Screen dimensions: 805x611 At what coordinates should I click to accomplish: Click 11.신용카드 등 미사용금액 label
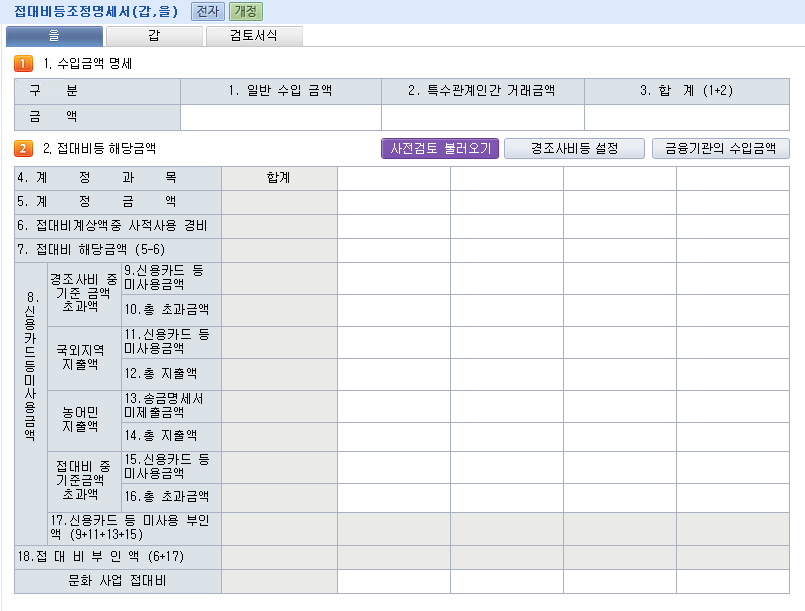[x=171, y=342]
